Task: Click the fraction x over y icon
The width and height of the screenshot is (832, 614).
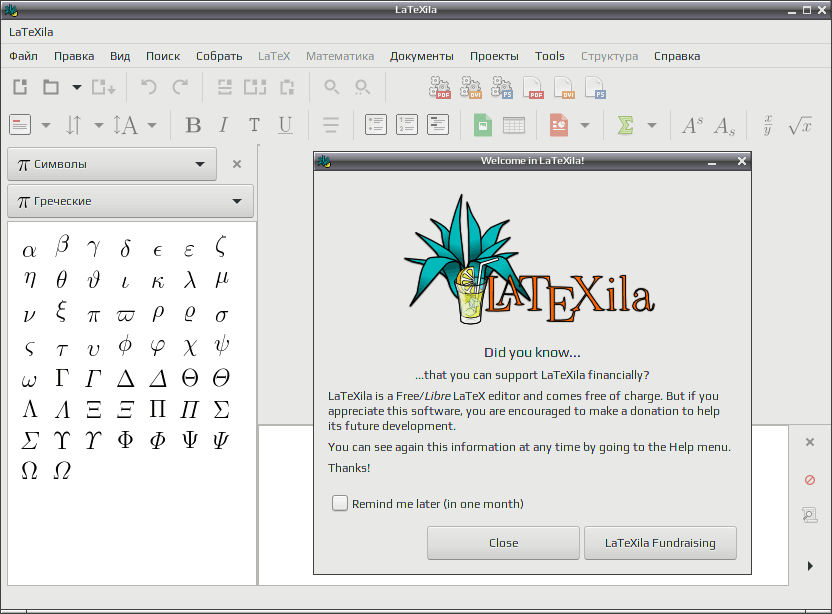Action: tap(768, 125)
